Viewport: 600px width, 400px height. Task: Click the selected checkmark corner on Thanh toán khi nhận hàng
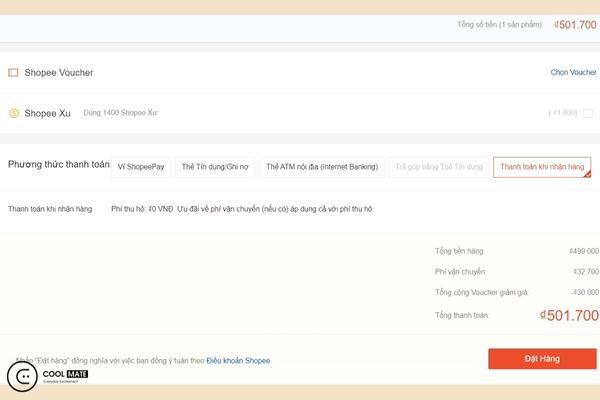click(x=587, y=174)
